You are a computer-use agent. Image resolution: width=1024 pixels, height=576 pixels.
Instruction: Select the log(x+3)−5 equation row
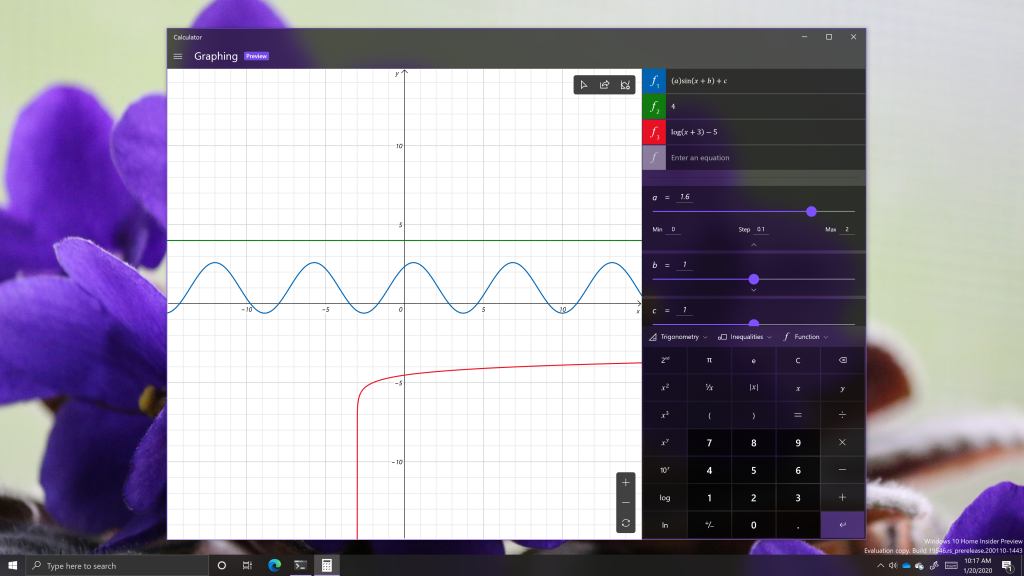(765, 132)
